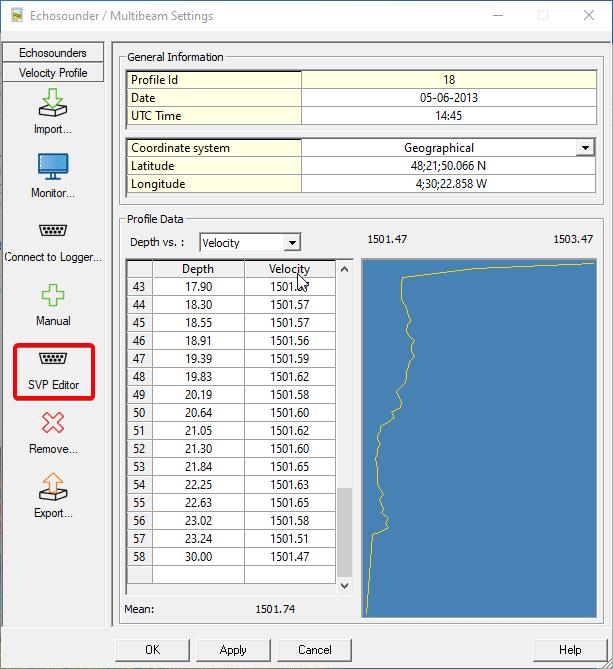The width and height of the screenshot is (613, 669).
Task: Click depth cell 21.30
Action: (198, 449)
